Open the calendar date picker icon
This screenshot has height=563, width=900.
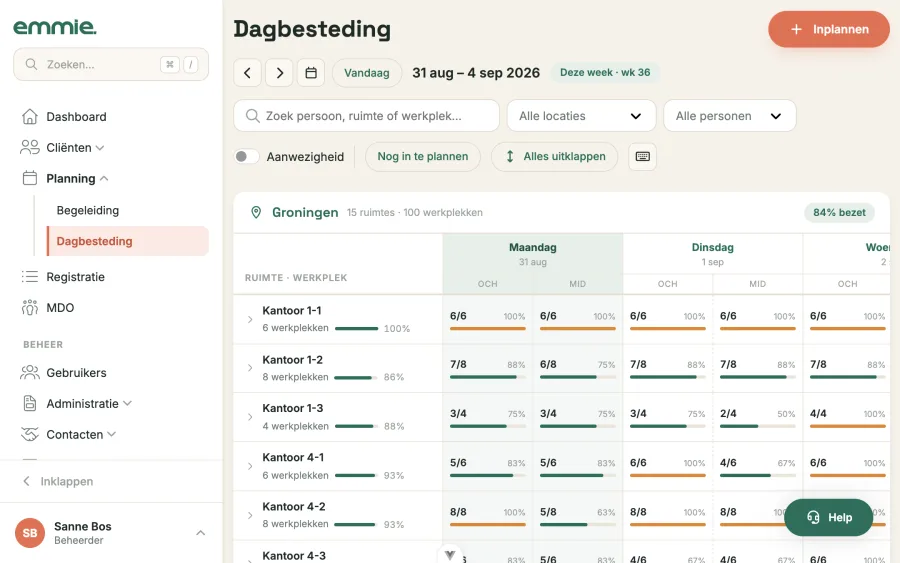click(x=311, y=73)
